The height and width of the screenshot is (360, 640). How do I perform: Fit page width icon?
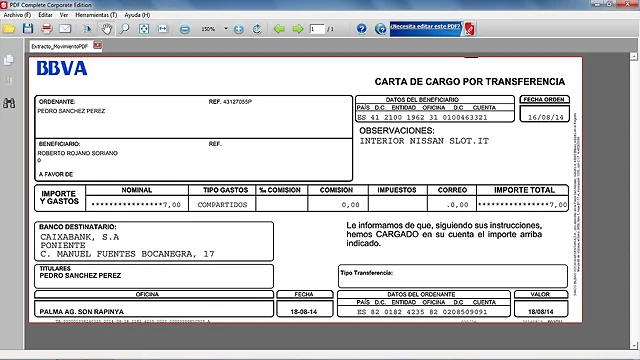tap(163, 29)
